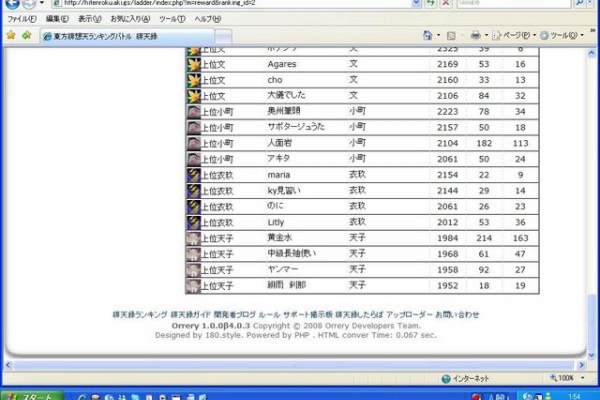Screen dimensions: 600x400
Task: Click the horizontal scrollbar right arrow
Action: (582, 365)
